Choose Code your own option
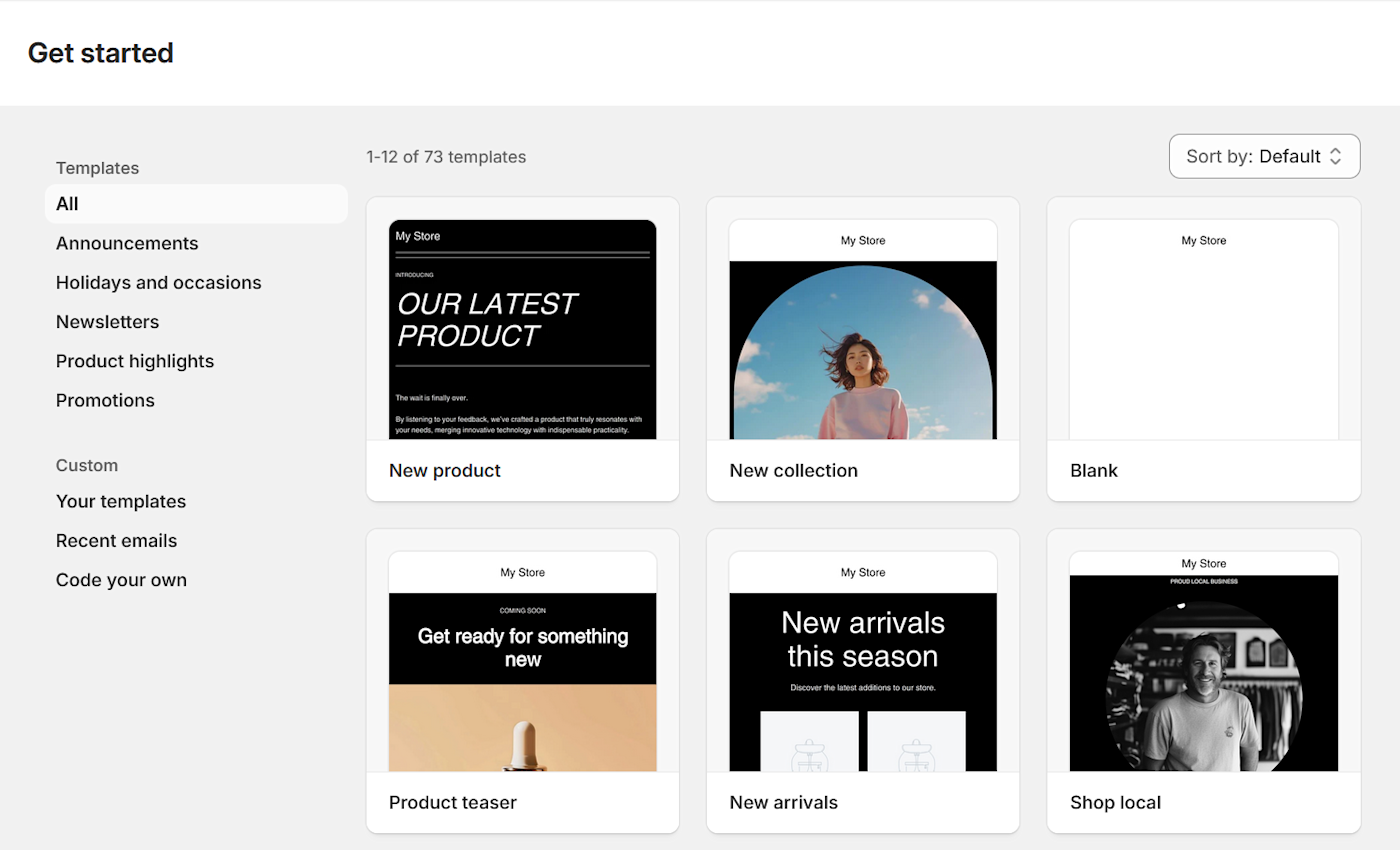 [121, 580]
